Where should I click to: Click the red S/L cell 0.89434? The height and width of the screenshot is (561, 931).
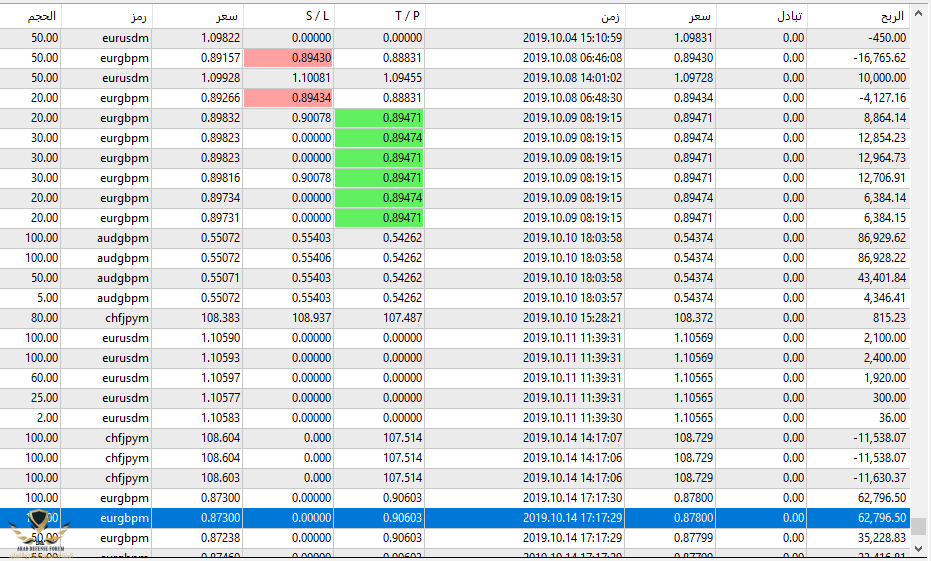pyautogui.click(x=288, y=98)
